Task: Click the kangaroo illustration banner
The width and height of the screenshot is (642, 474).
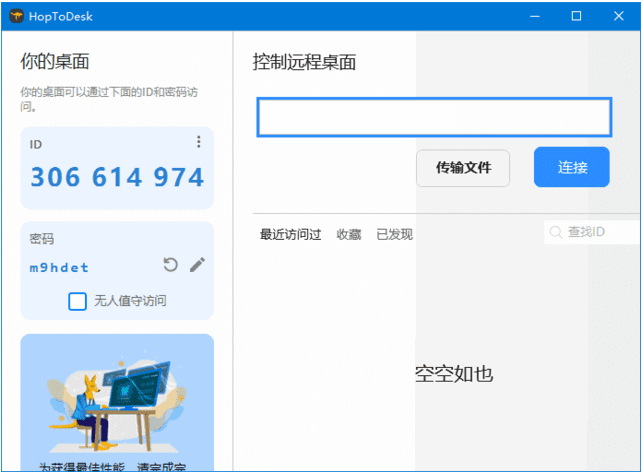Action: 117,402
